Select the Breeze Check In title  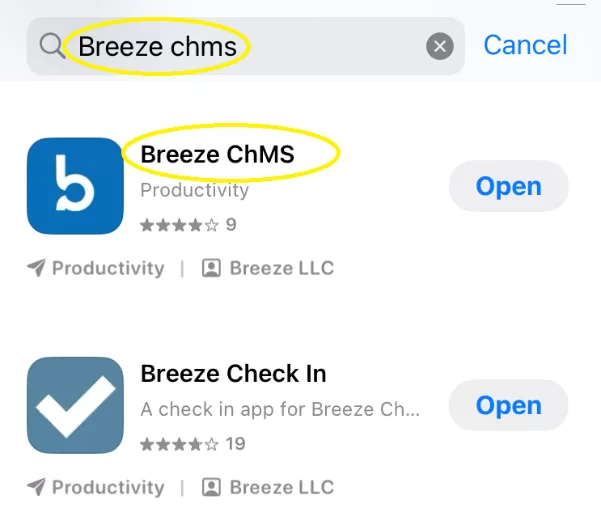tap(233, 374)
